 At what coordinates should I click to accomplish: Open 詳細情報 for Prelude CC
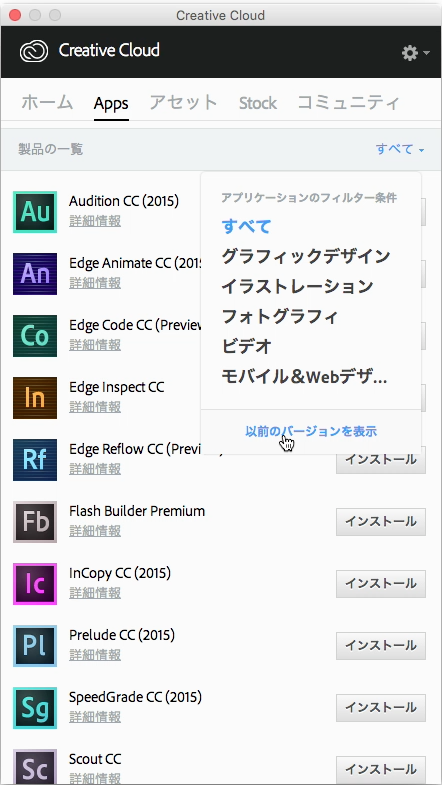point(95,655)
